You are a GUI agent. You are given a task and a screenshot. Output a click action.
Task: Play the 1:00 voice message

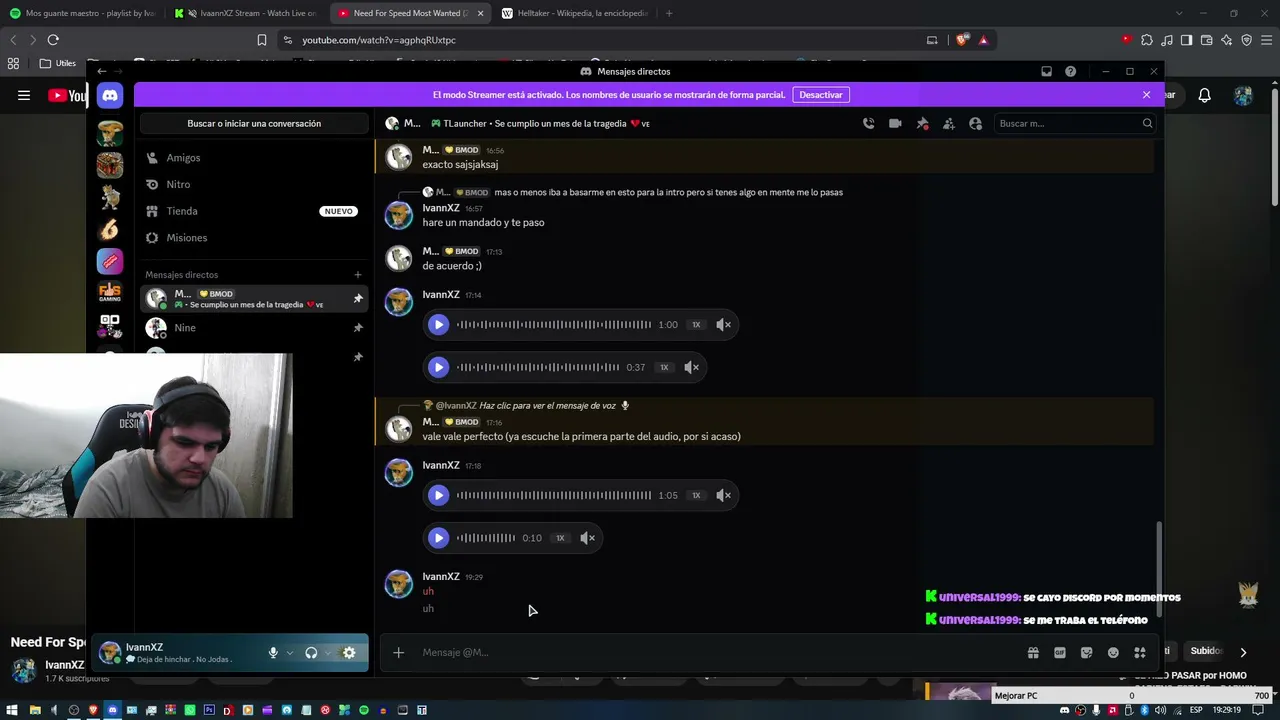click(438, 325)
